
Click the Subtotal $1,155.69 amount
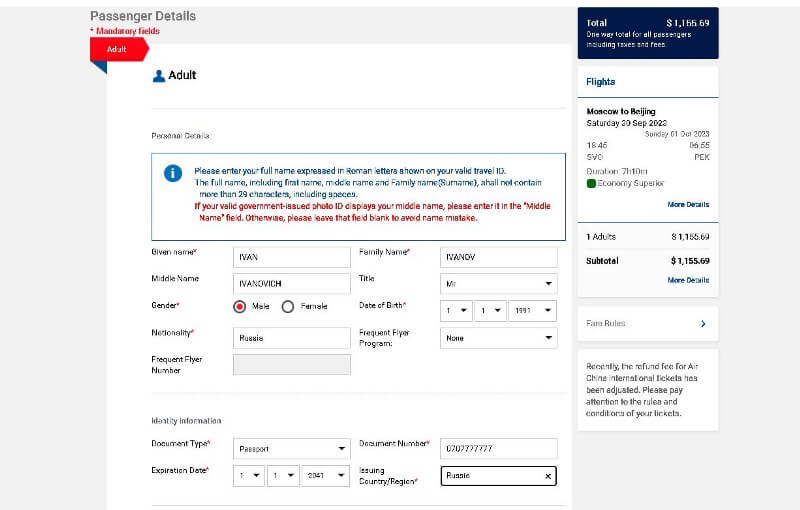coord(690,261)
